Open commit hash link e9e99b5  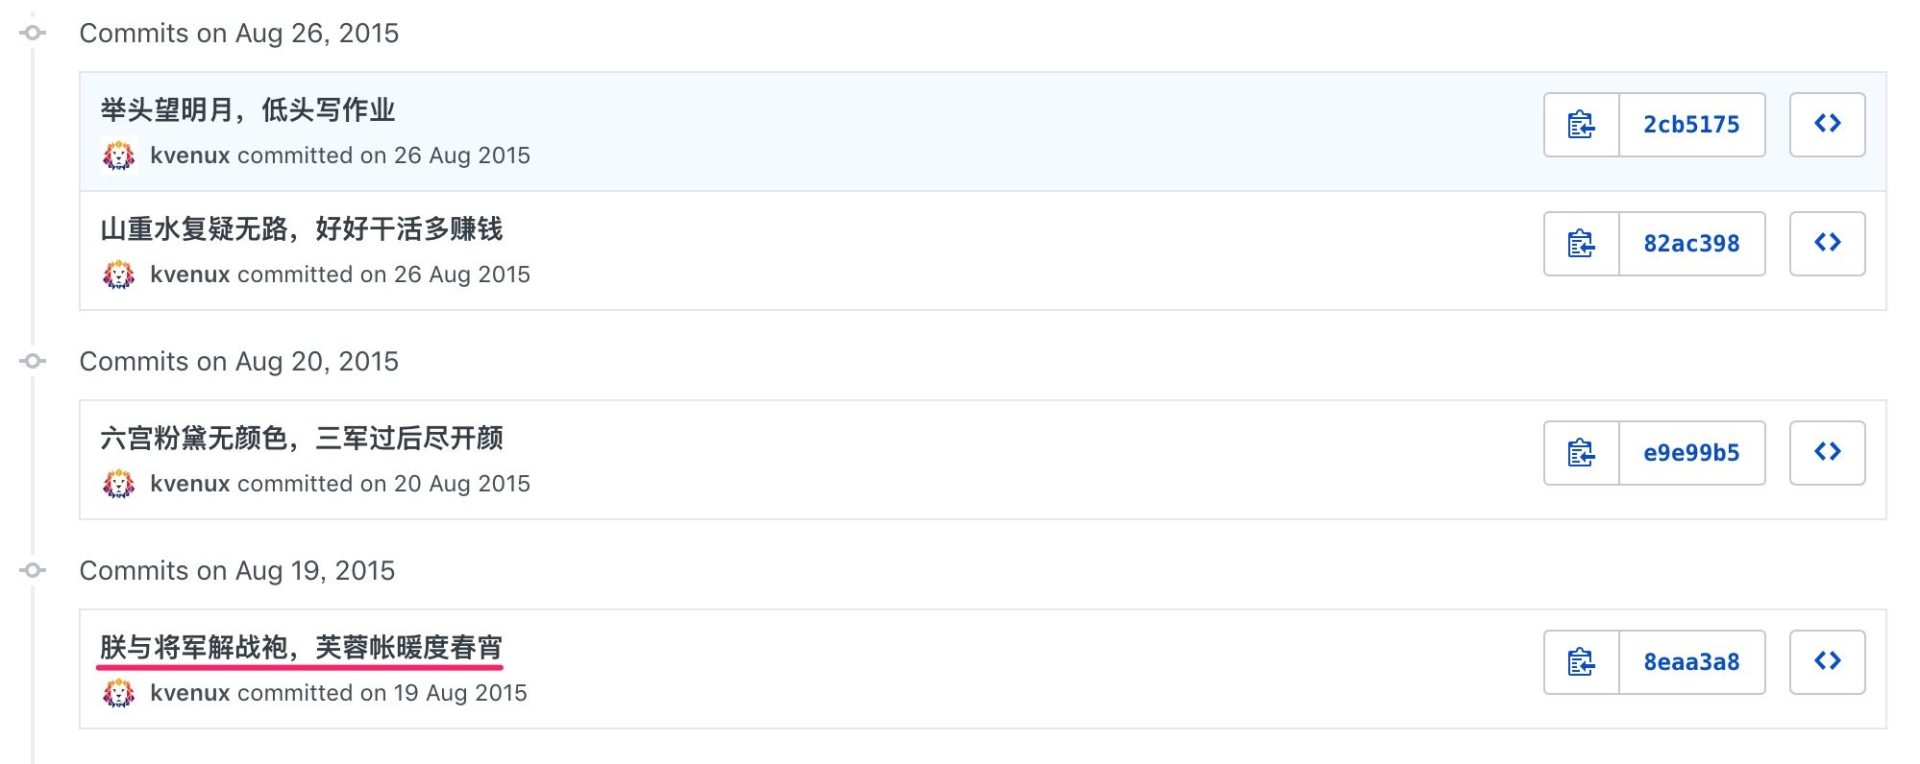tap(1692, 453)
